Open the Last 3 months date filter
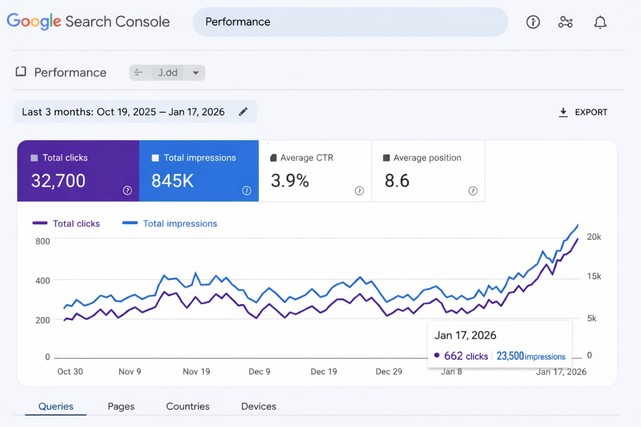Image resolution: width=641 pixels, height=427 pixels. pyautogui.click(x=123, y=112)
